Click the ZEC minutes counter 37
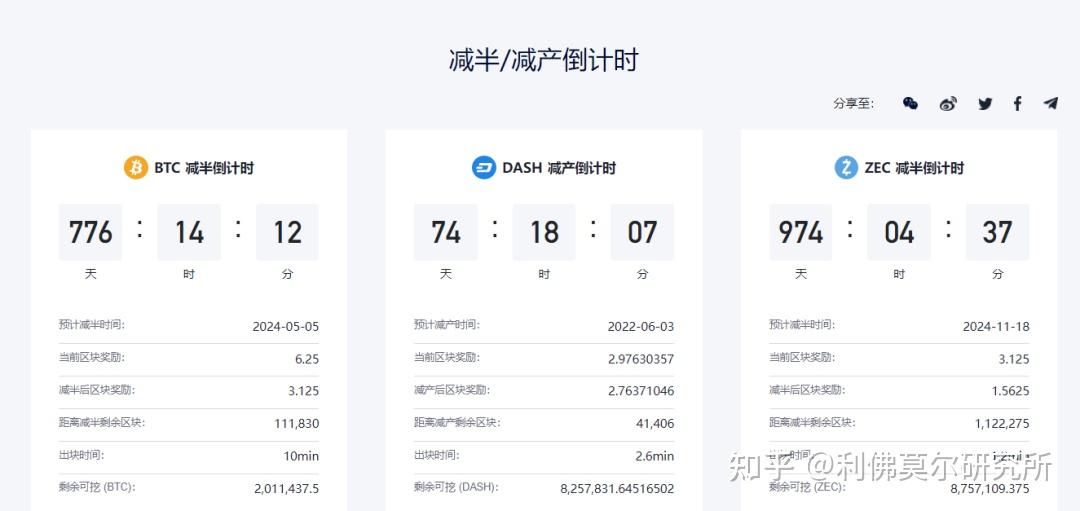Image resolution: width=1080 pixels, height=511 pixels. (997, 232)
